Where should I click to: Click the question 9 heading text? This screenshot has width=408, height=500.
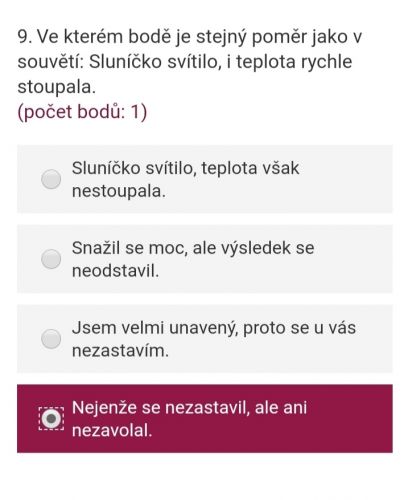pyautogui.click(x=190, y=37)
